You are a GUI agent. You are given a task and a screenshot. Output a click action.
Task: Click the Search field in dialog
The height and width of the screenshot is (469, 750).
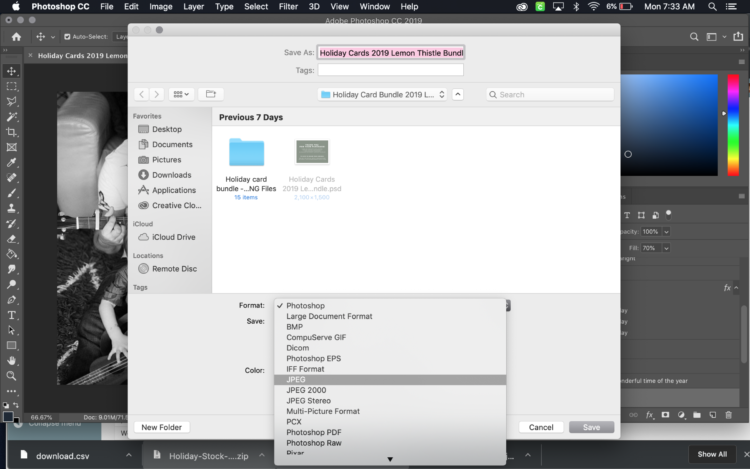click(x=550, y=95)
